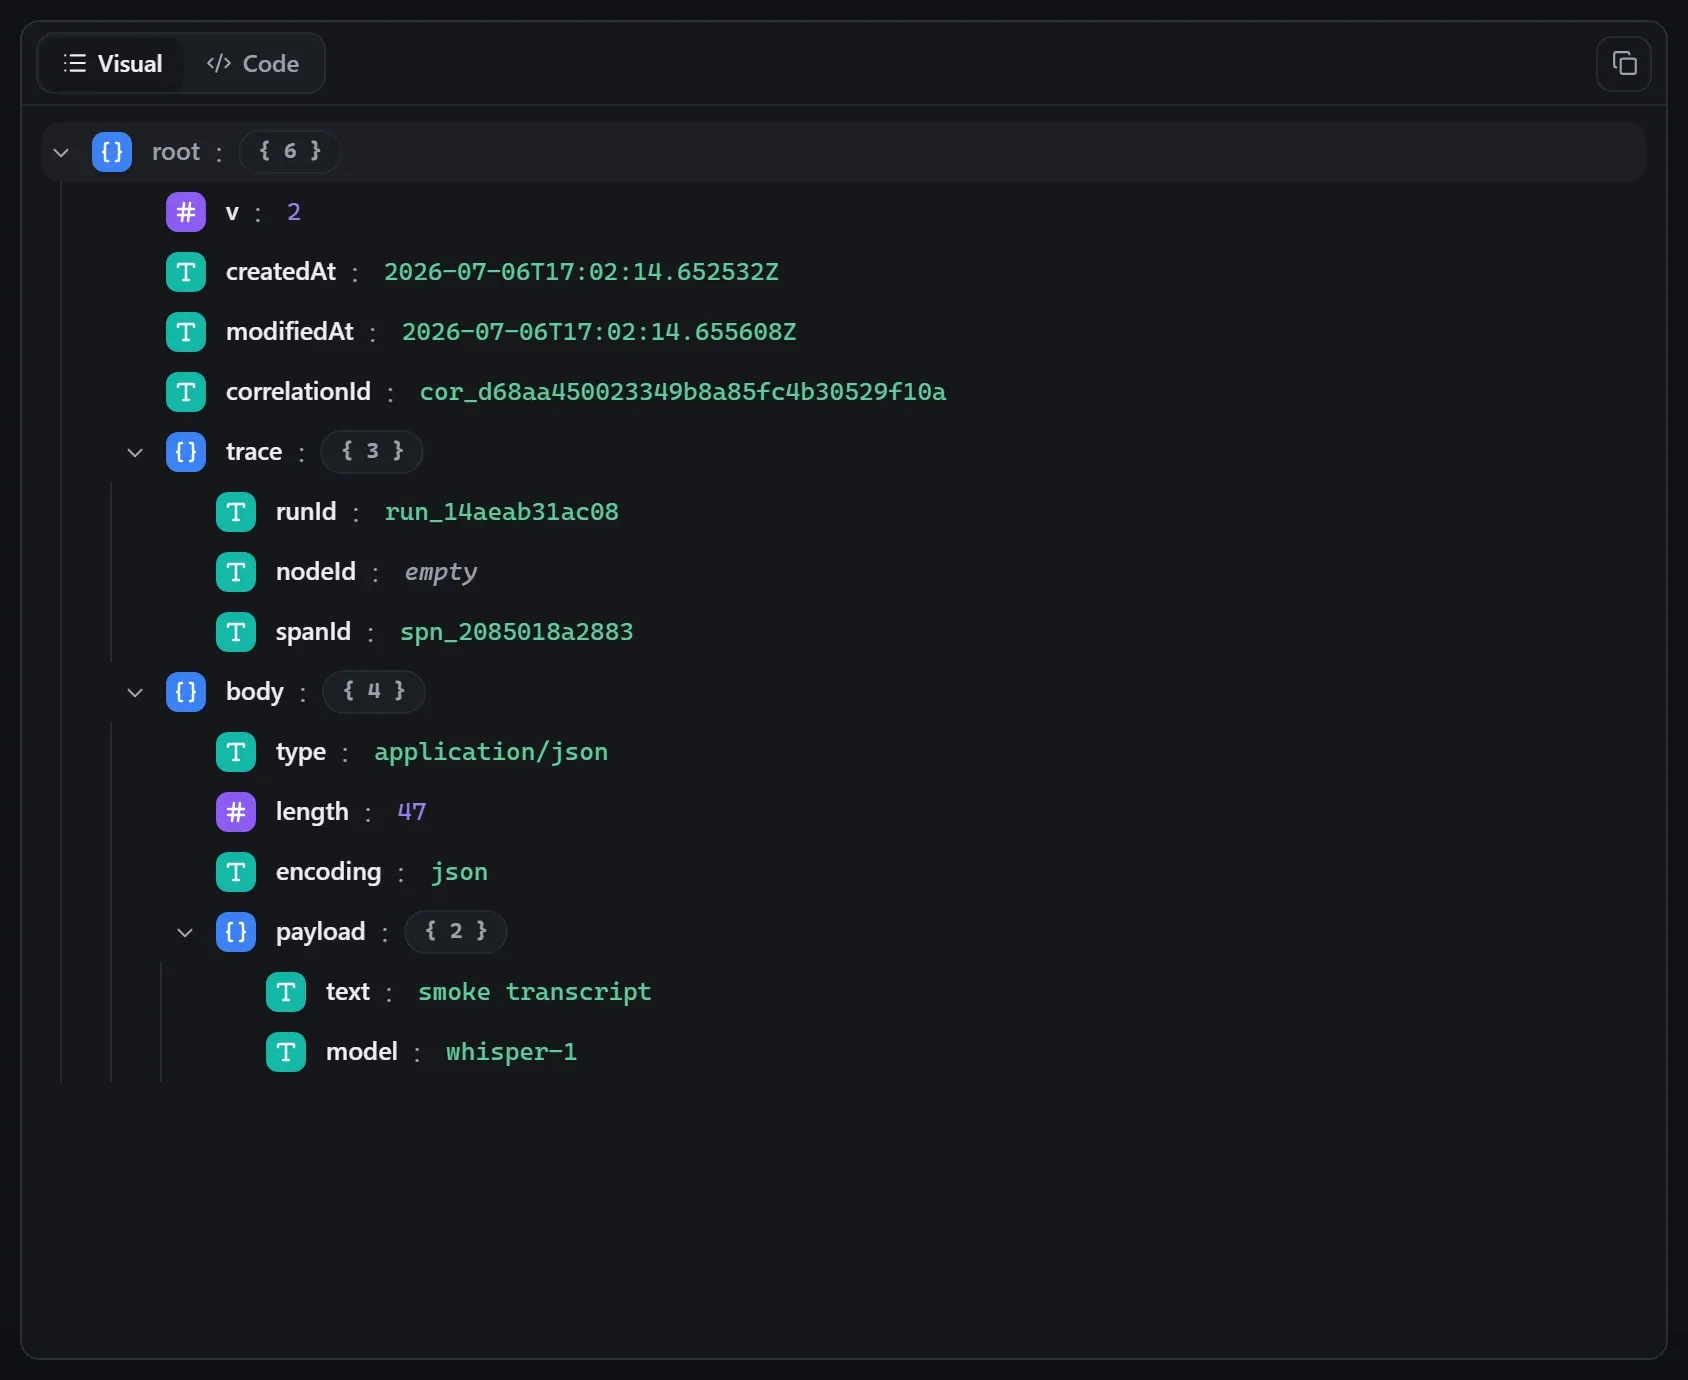The width and height of the screenshot is (1688, 1380).
Task: Click the object icon beside payload
Action: click(x=236, y=932)
